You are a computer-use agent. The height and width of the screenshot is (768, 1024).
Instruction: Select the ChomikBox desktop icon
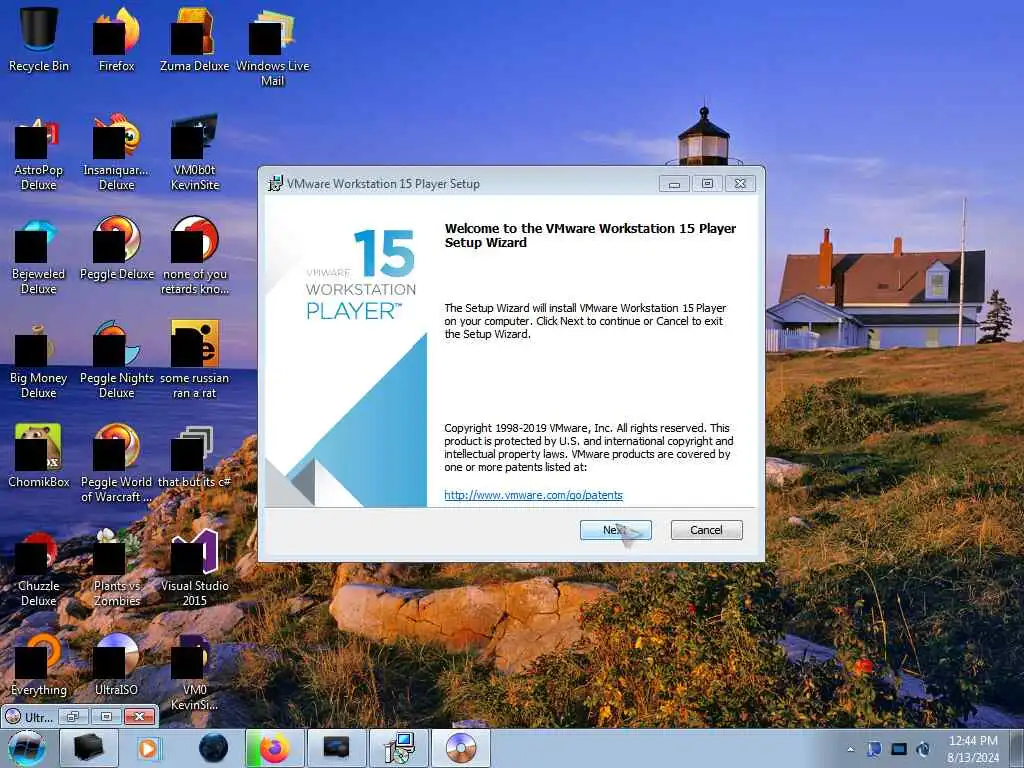39,456
